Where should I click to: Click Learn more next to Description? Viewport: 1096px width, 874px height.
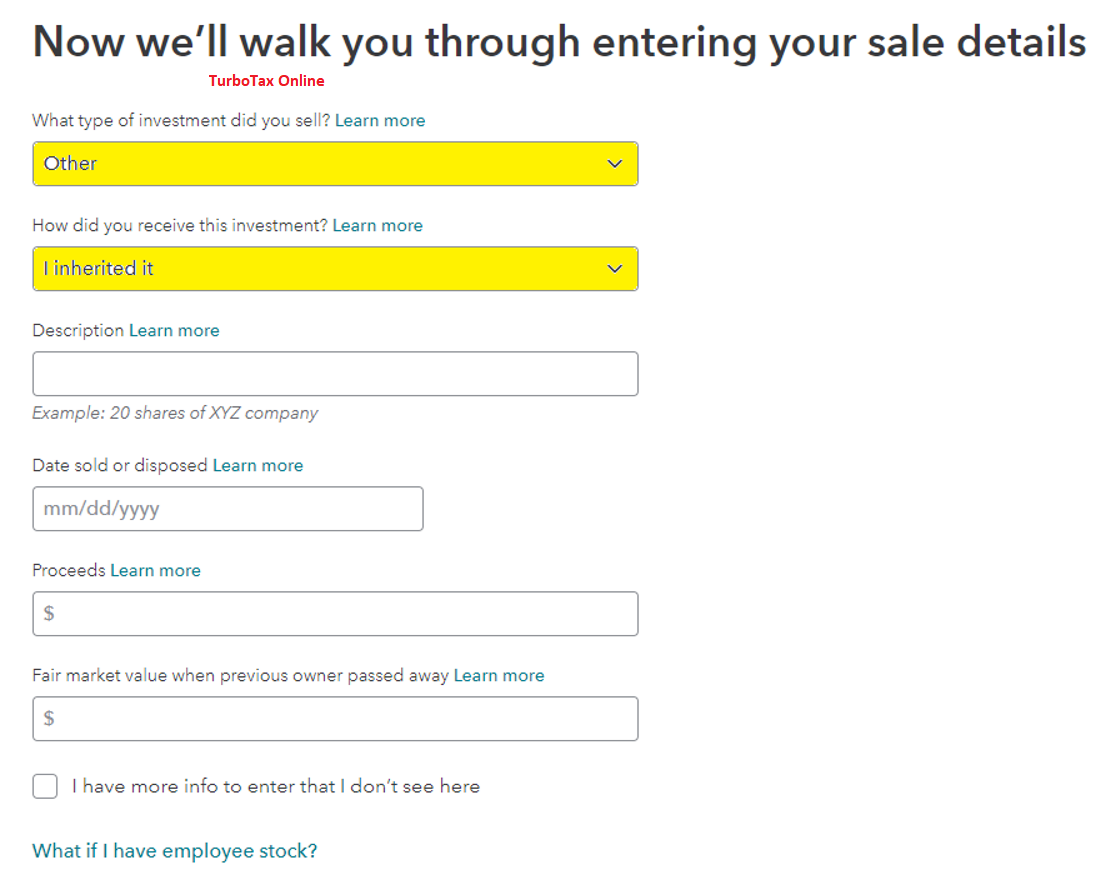coord(174,330)
